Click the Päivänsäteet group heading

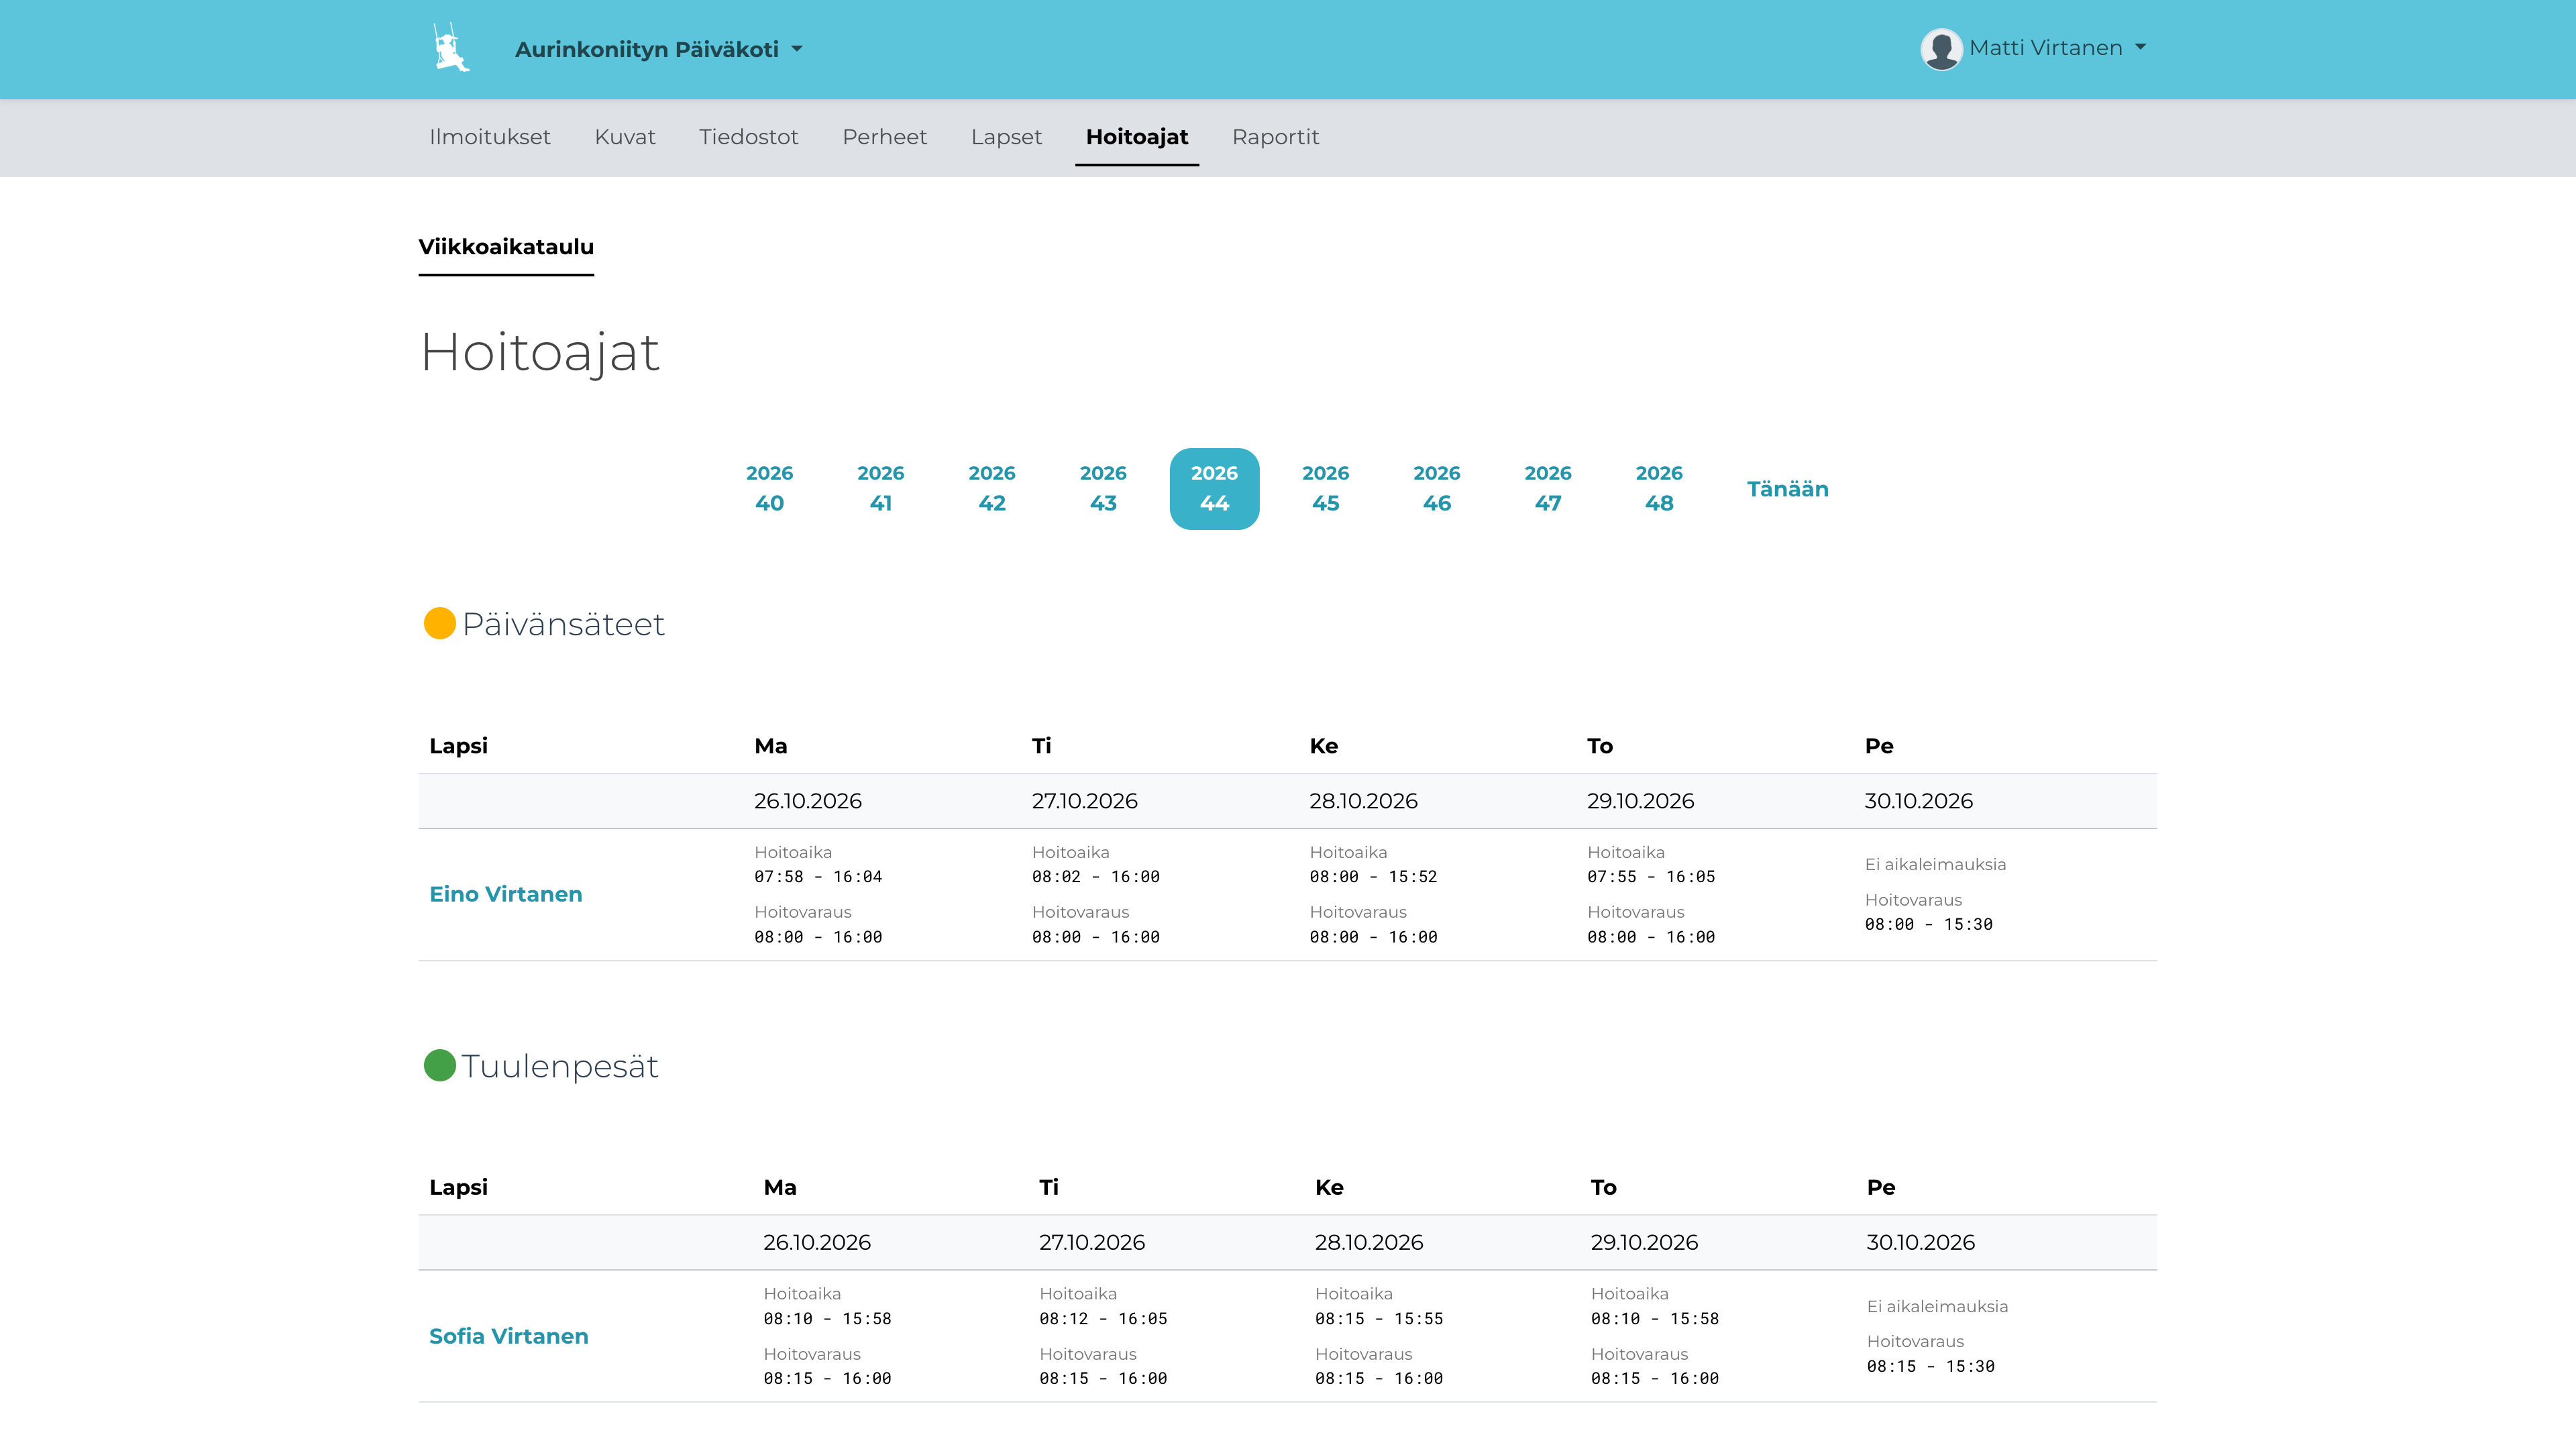coord(563,624)
